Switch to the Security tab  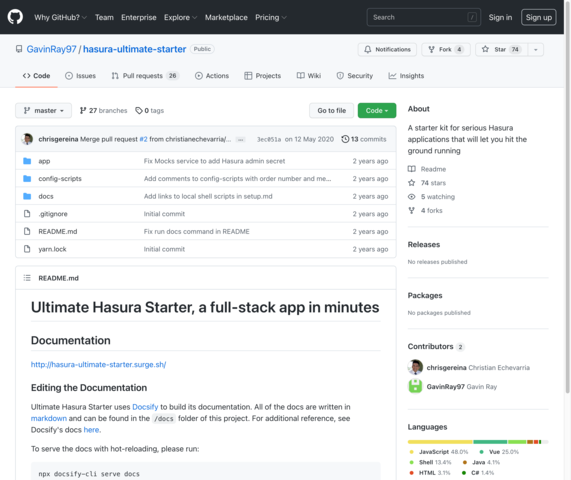(x=355, y=76)
